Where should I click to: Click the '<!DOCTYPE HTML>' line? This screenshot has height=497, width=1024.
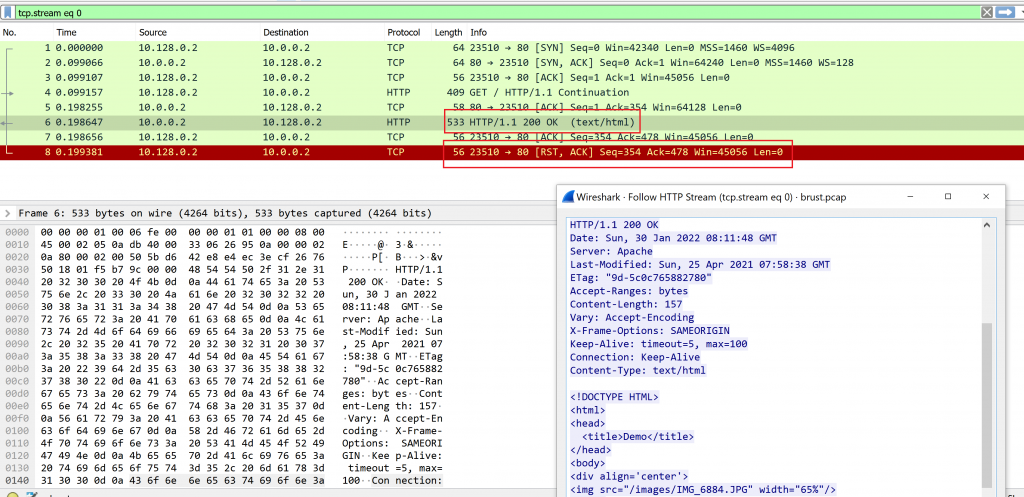tap(614, 397)
